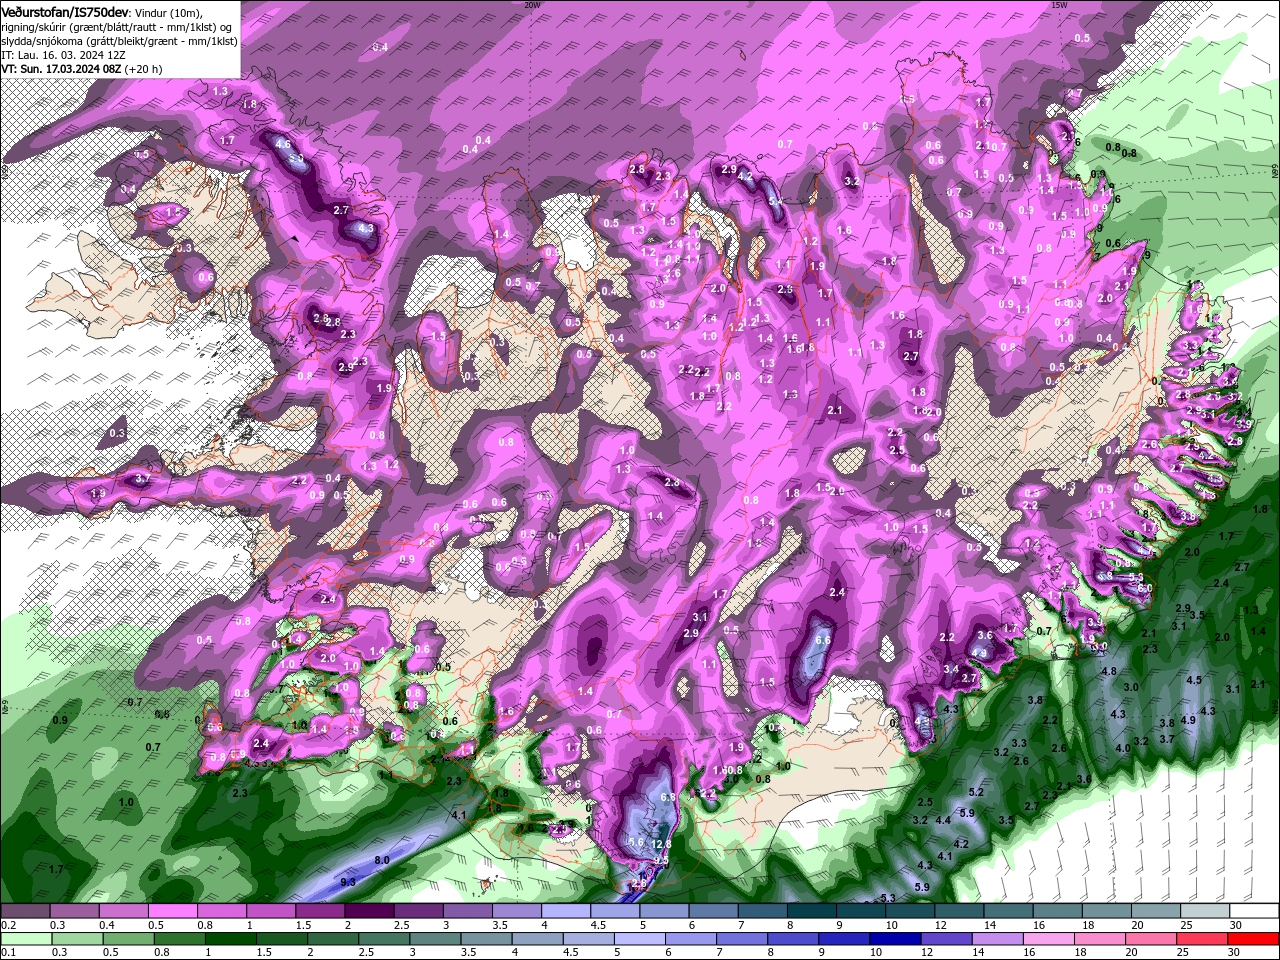
Task: Click the Veðurstofan/IS750dev title text
Action: (x=65, y=11)
